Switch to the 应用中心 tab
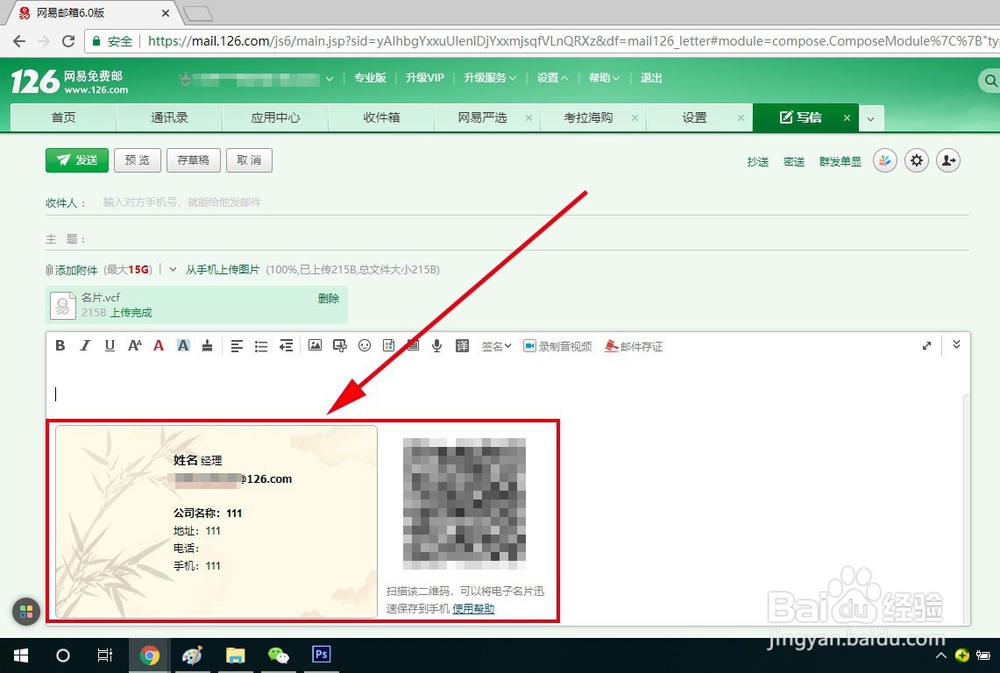 (275, 117)
